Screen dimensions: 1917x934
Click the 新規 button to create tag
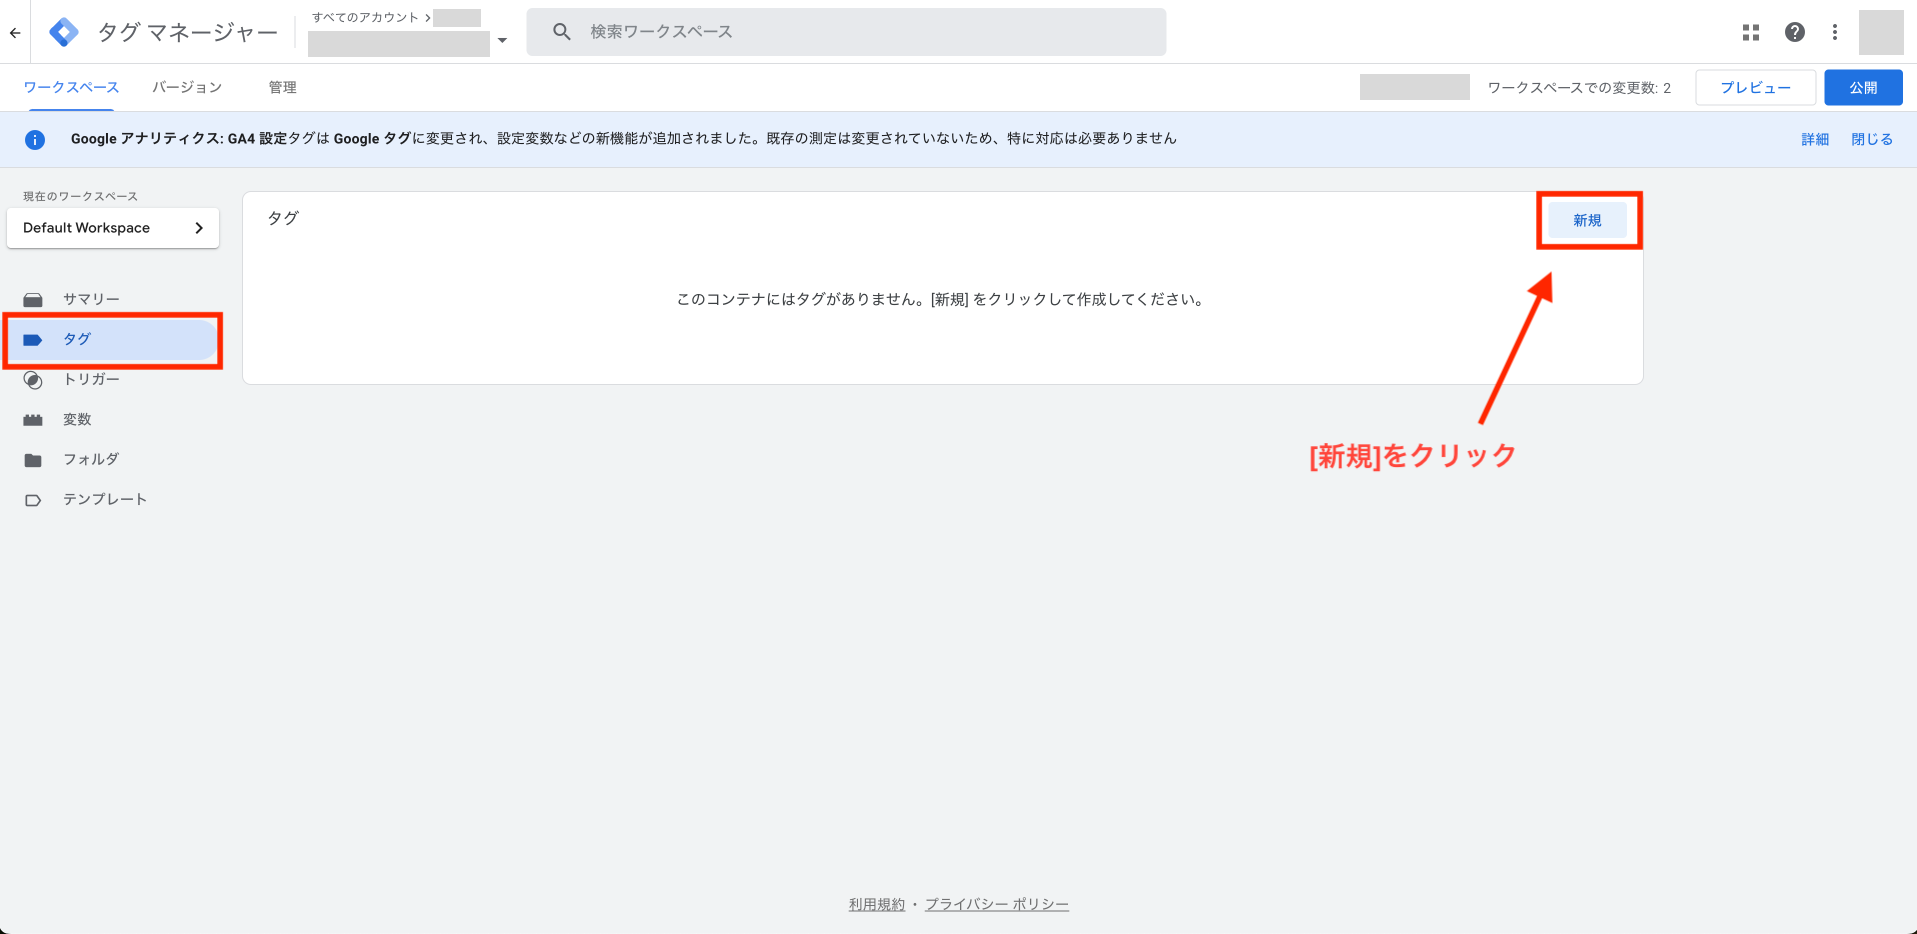1587,220
